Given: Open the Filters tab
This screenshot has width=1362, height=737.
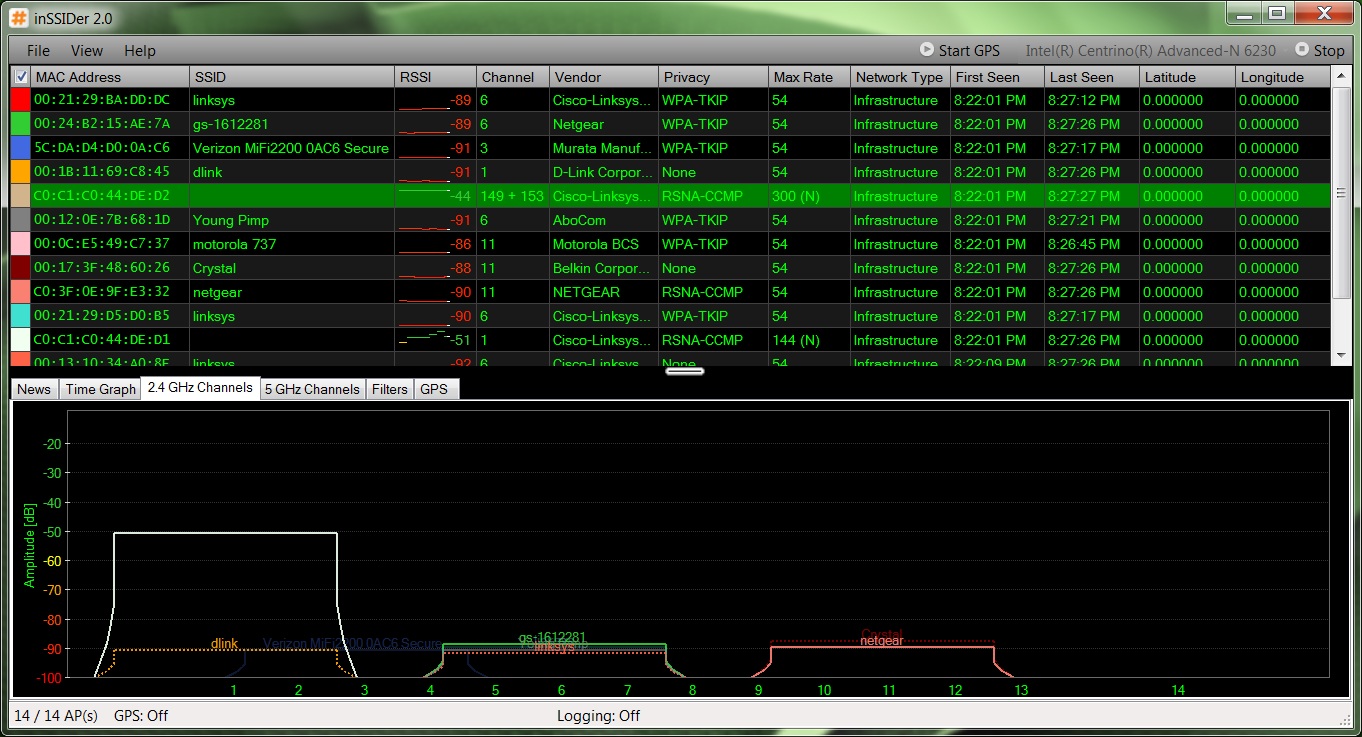Looking at the screenshot, I should coord(390,389).
